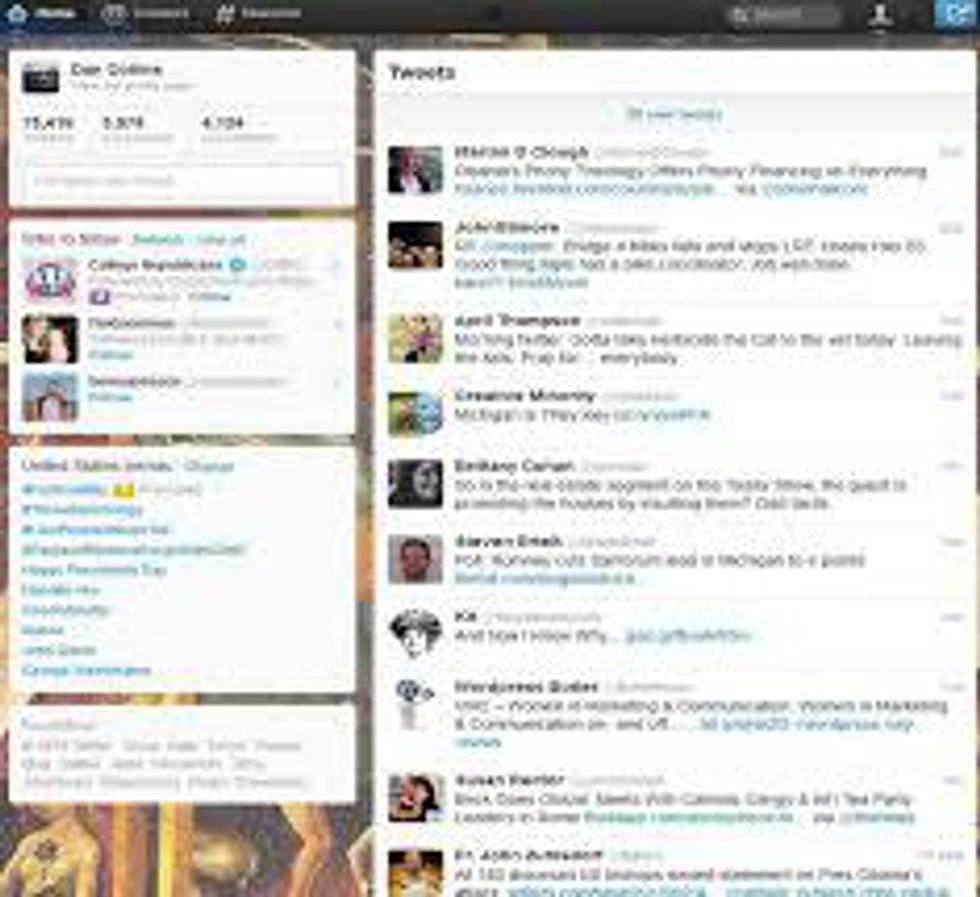The image size is (980, 897).
Task: Click April Thompson's profile picture icon
Action: (415, 338)
